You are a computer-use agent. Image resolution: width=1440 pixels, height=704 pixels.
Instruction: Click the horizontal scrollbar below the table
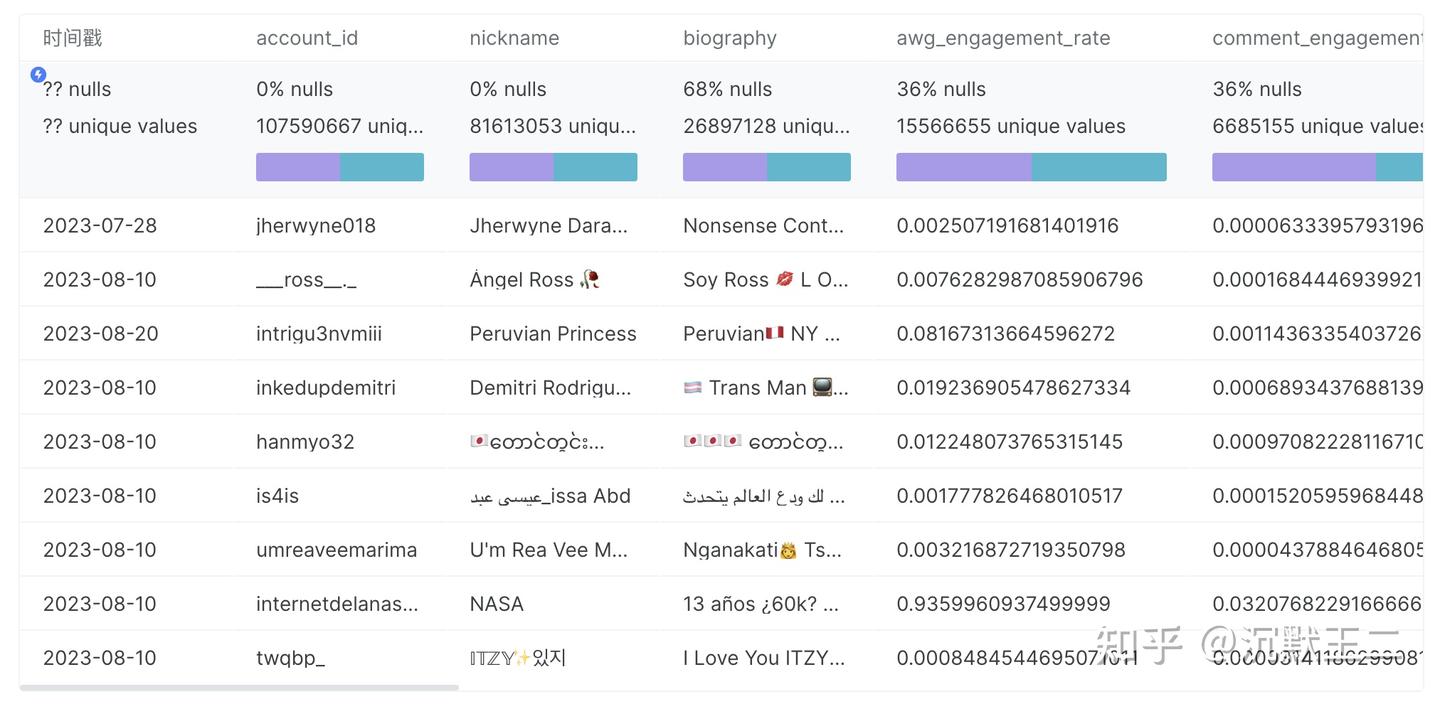(x=239, y=688)
